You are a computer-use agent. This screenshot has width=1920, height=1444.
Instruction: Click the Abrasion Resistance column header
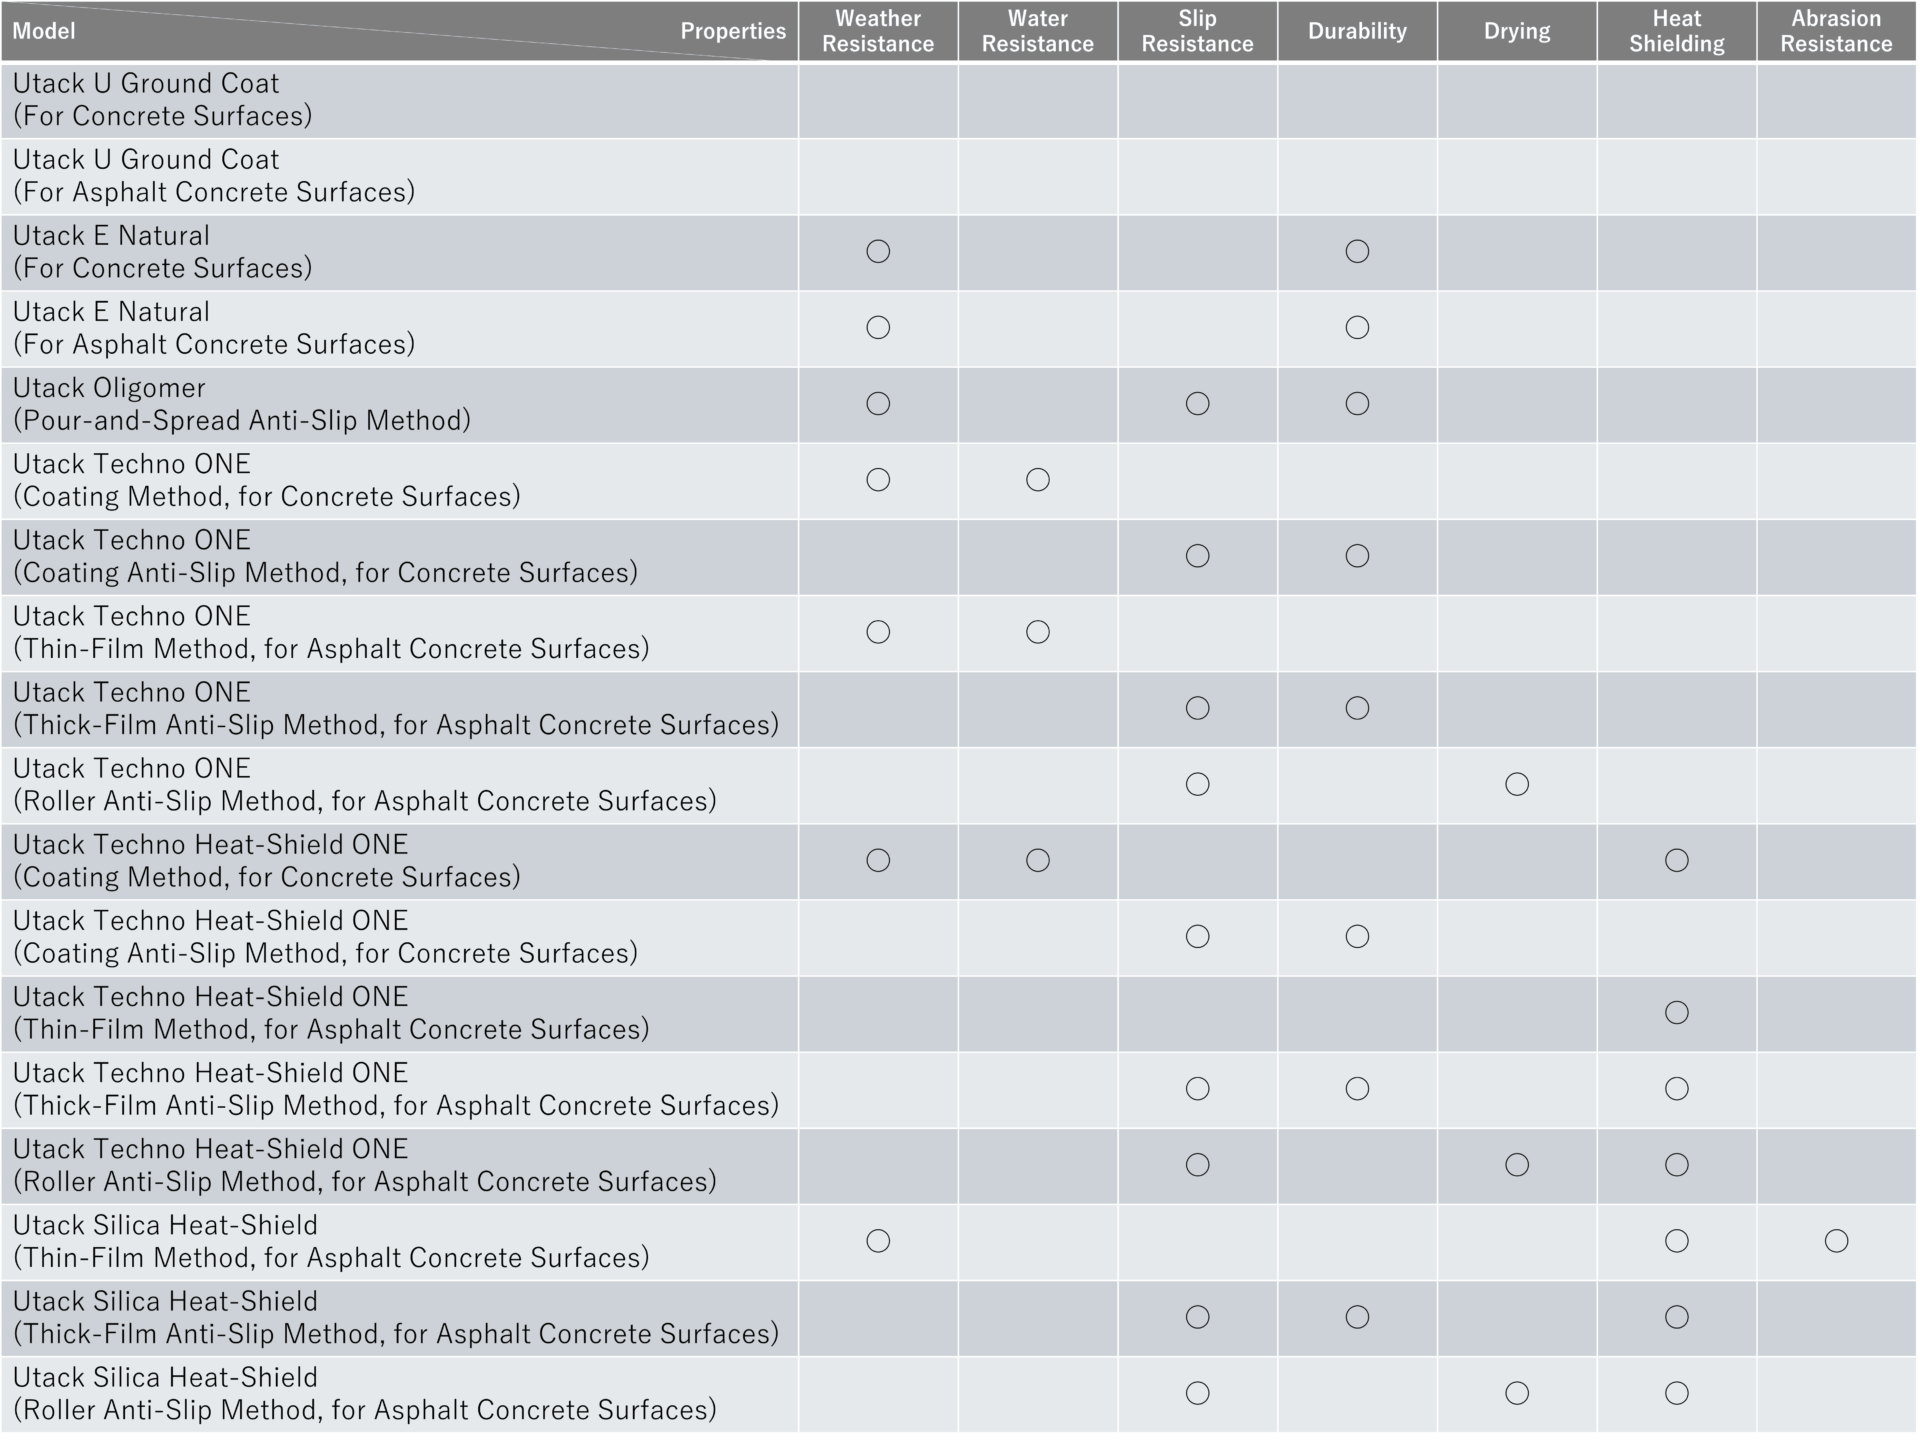pos(1836,31)
